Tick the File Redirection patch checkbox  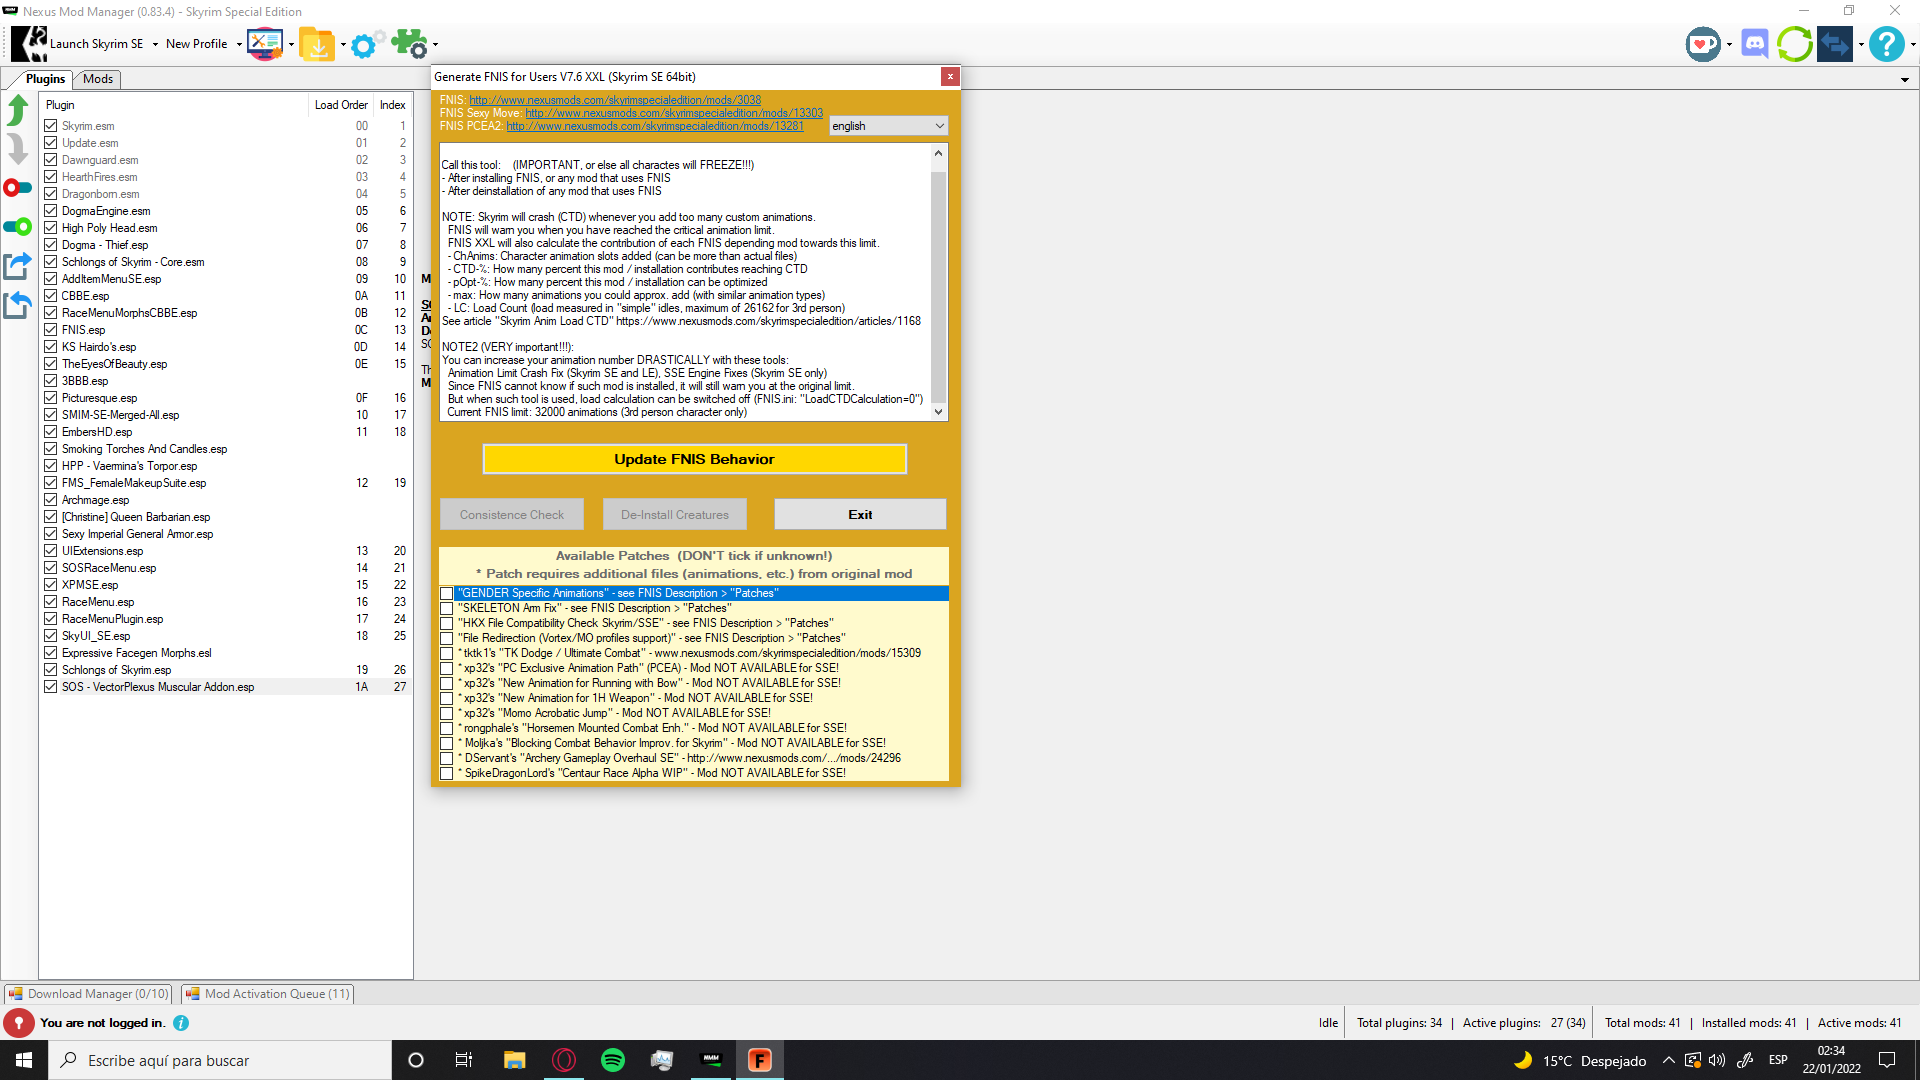click(x=447, y=639)
